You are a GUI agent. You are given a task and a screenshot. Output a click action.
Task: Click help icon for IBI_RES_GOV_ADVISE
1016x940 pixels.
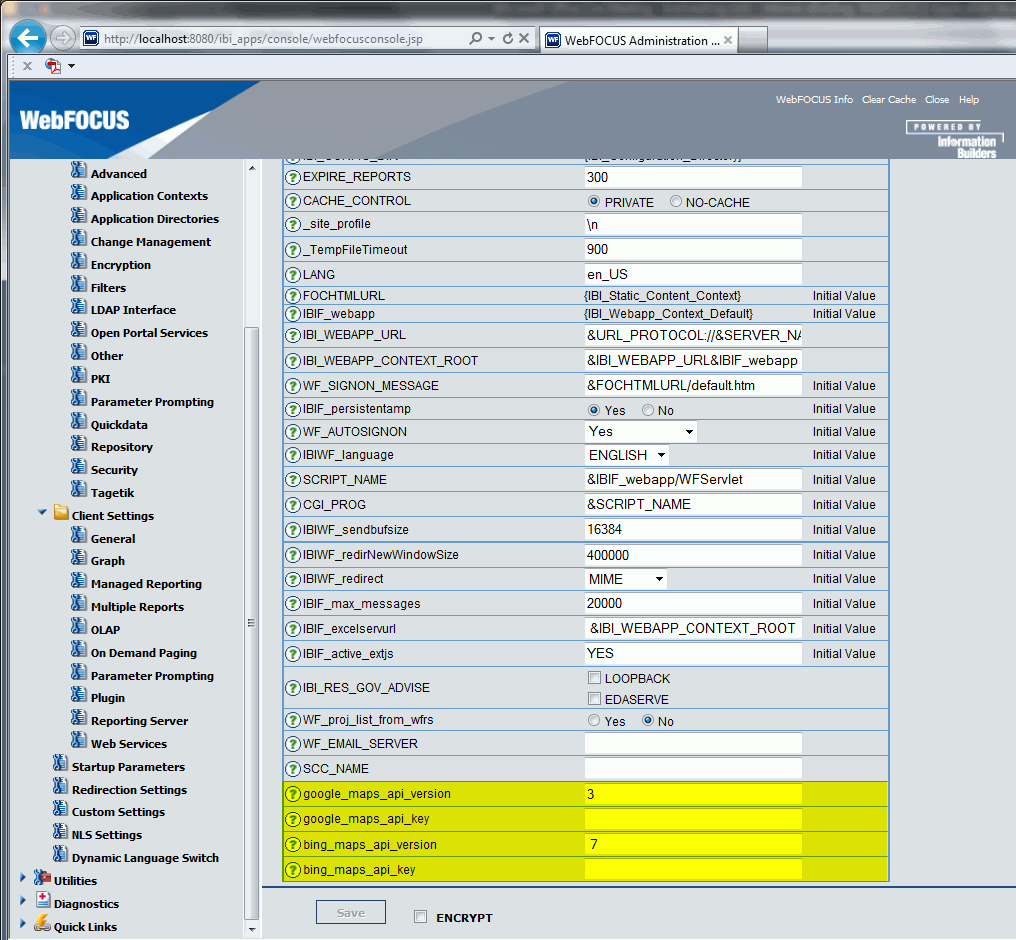[x=294, y=688]
